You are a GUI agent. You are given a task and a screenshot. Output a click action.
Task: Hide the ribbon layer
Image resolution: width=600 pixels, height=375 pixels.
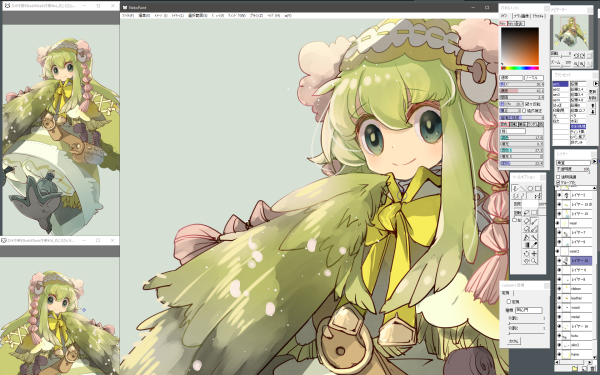point(559,289)
